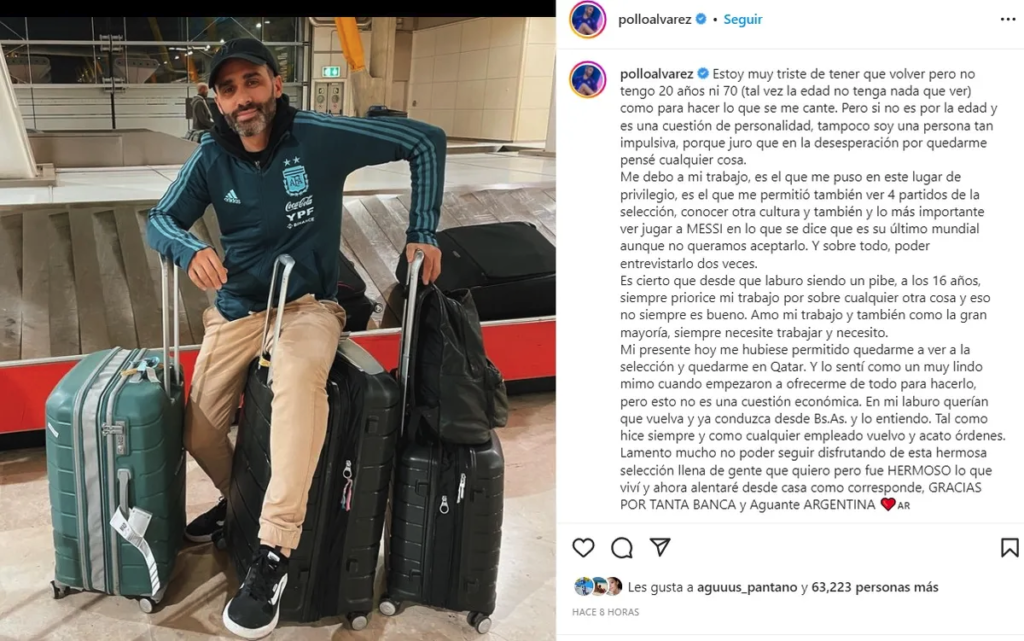Open aguuus_pantano profile from likes line
The image size is (1024, 641).
coord(747,587)
